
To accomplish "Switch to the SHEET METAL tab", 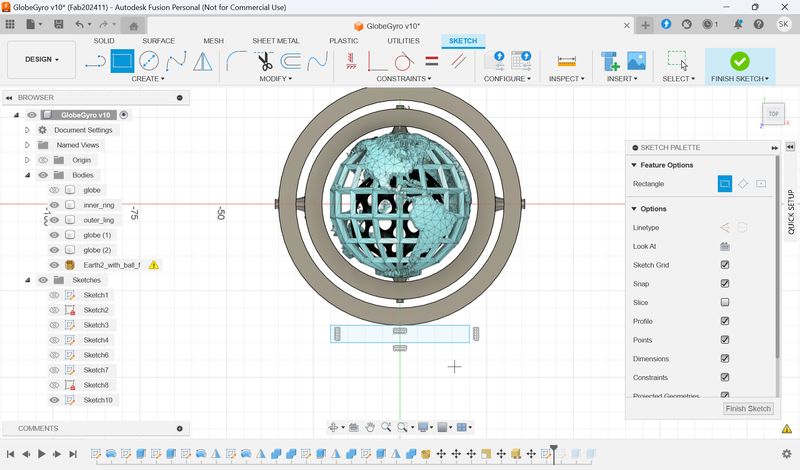I will click(276, 41).
